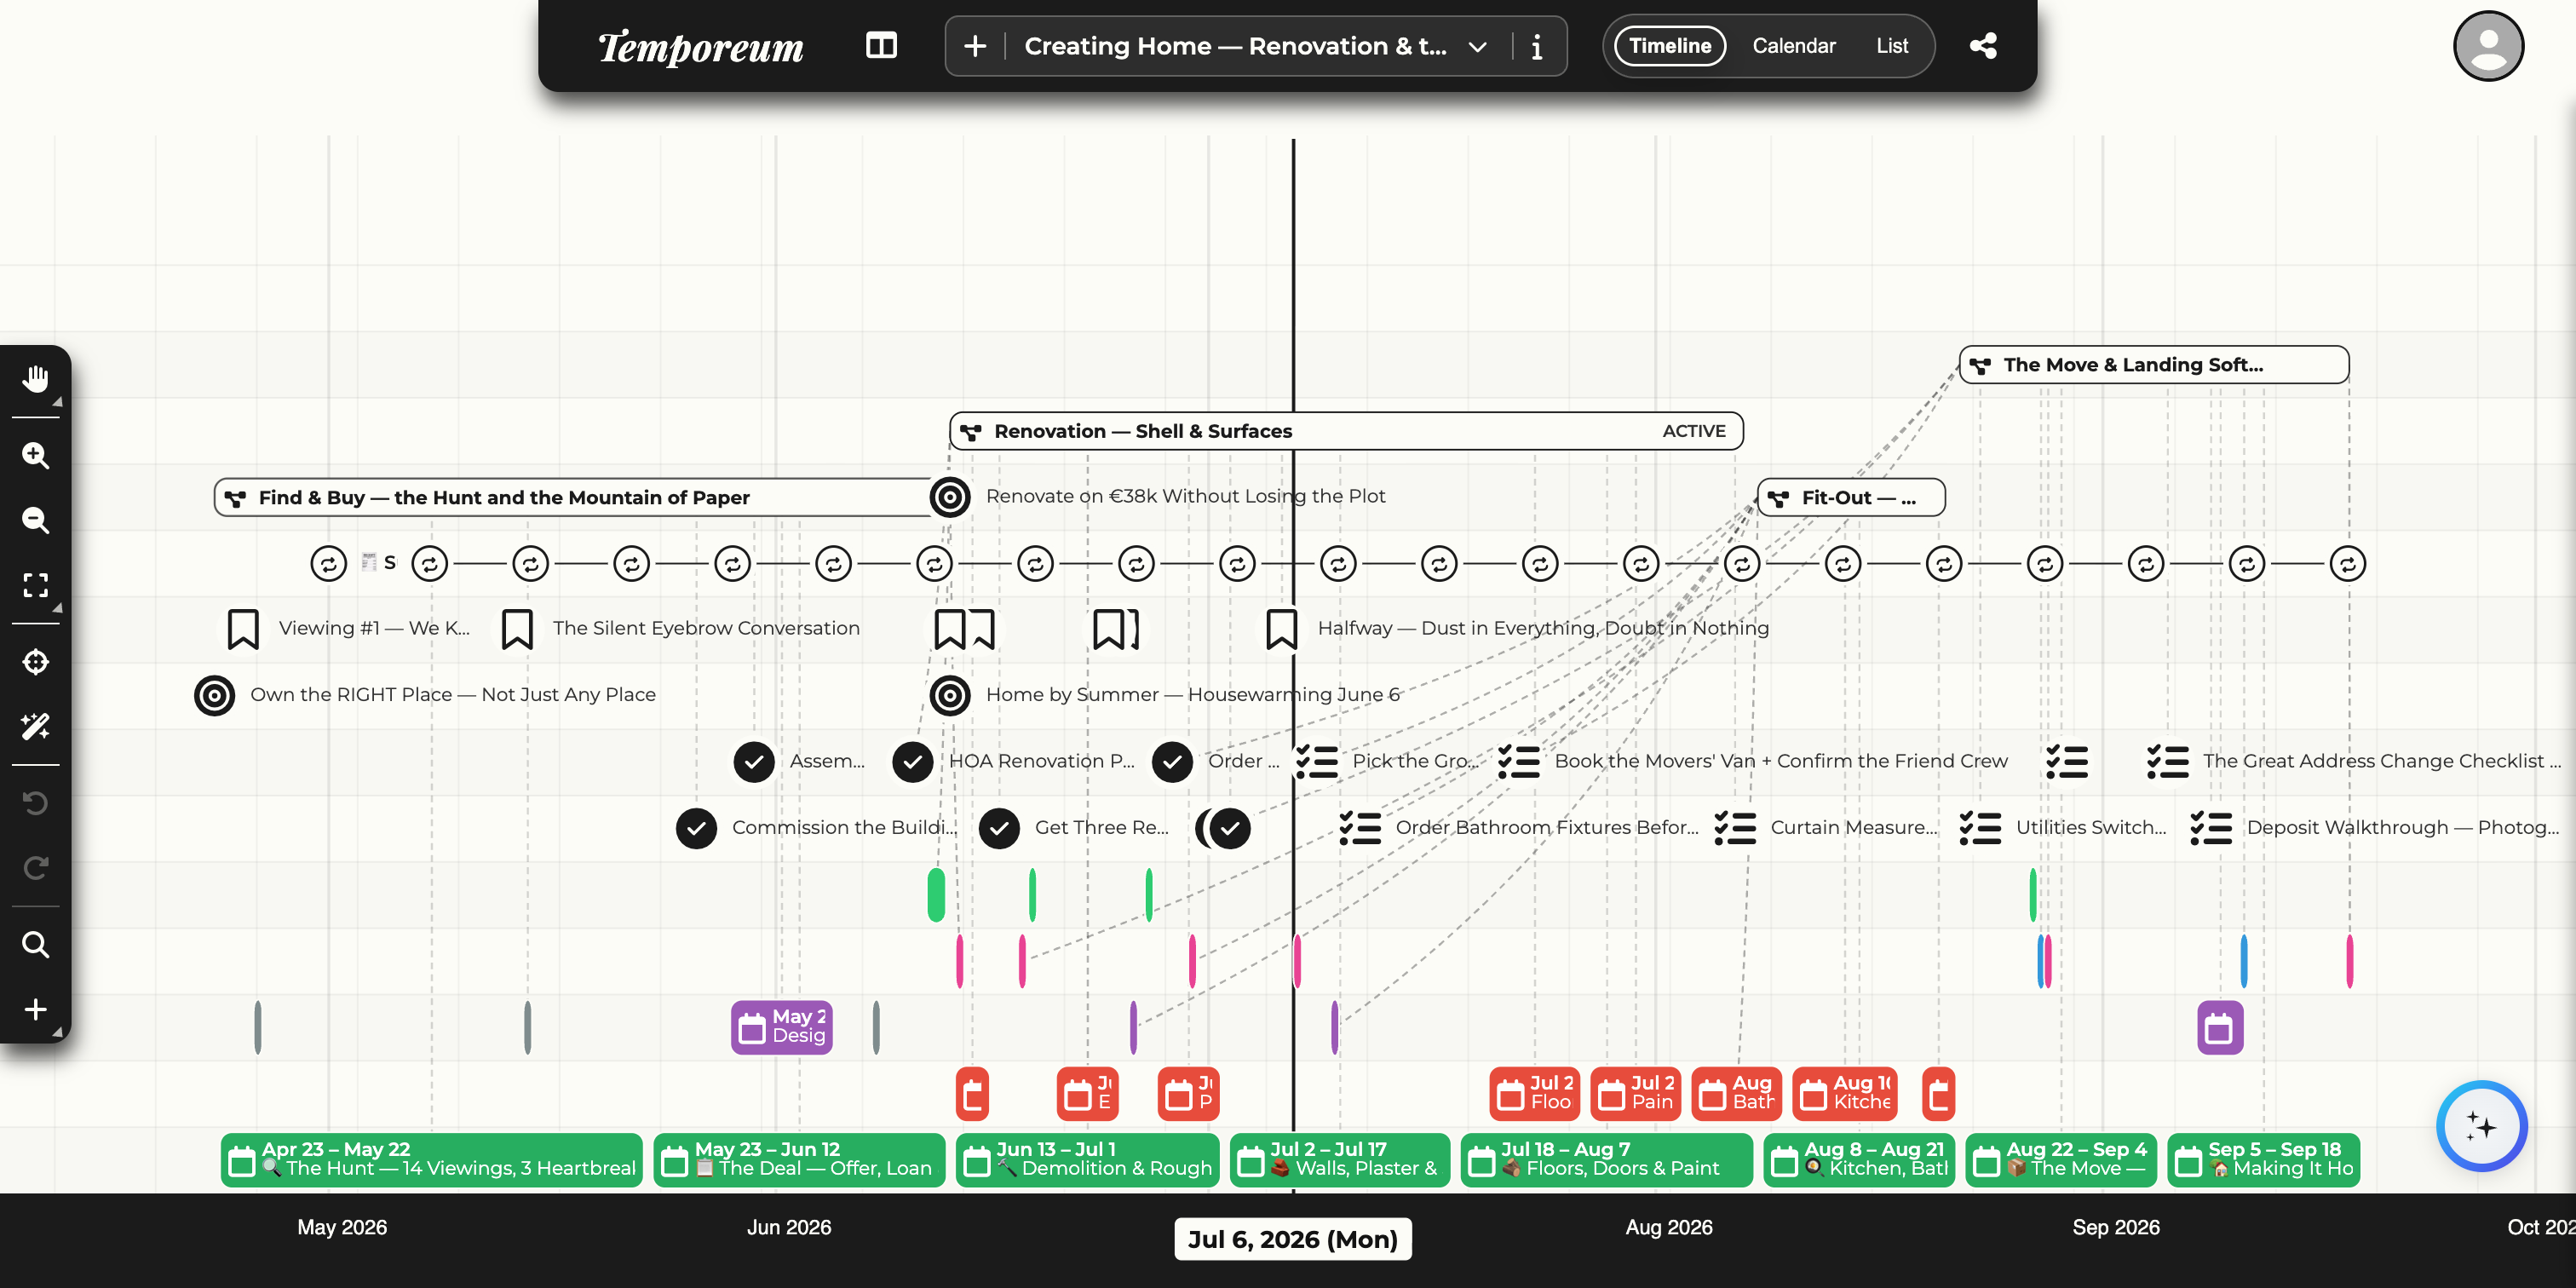Open Jun 13 – Jul 1 Demolition event
The image size is (2576, 1288).
click(1087, 1160)
